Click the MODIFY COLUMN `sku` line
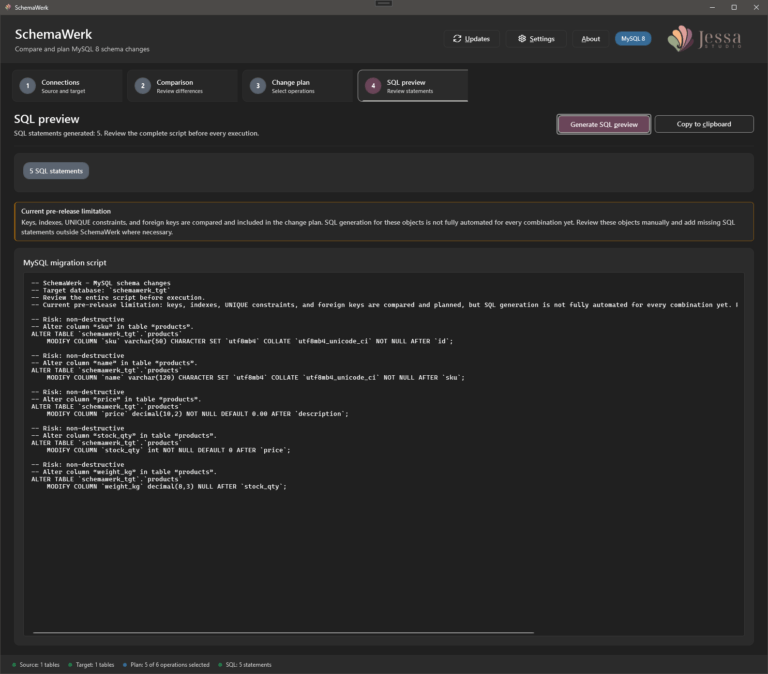The width and height of the screenshot is (768, 674). (x=250, y=341)
